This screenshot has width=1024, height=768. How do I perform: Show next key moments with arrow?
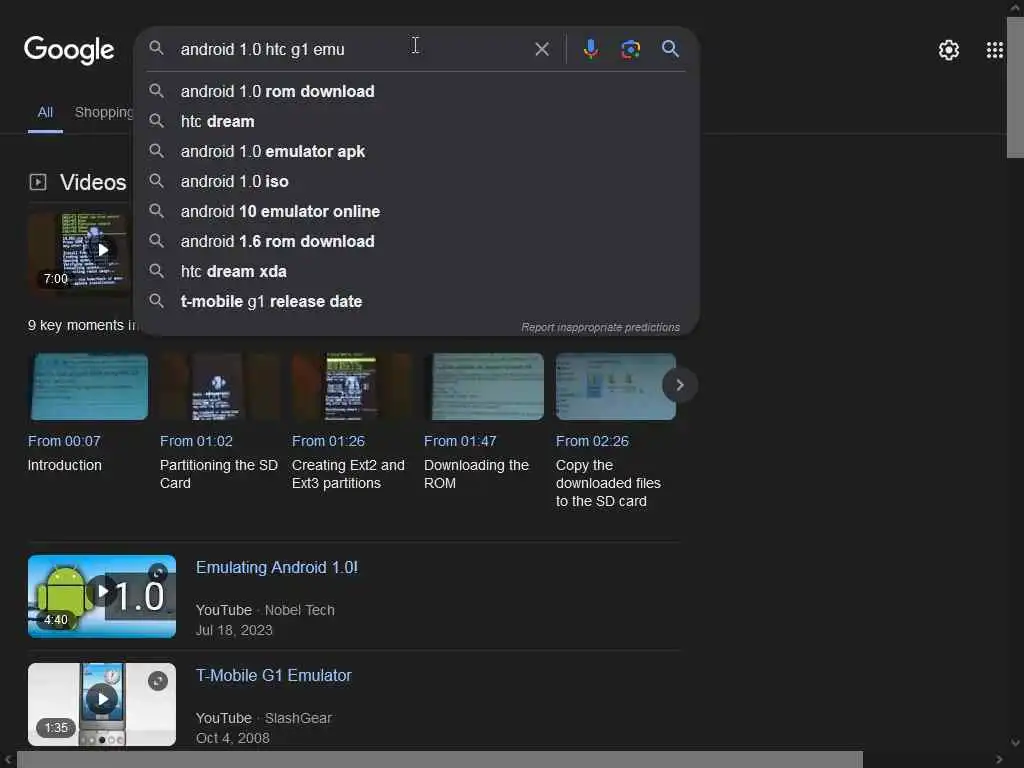tap(679, 385)
